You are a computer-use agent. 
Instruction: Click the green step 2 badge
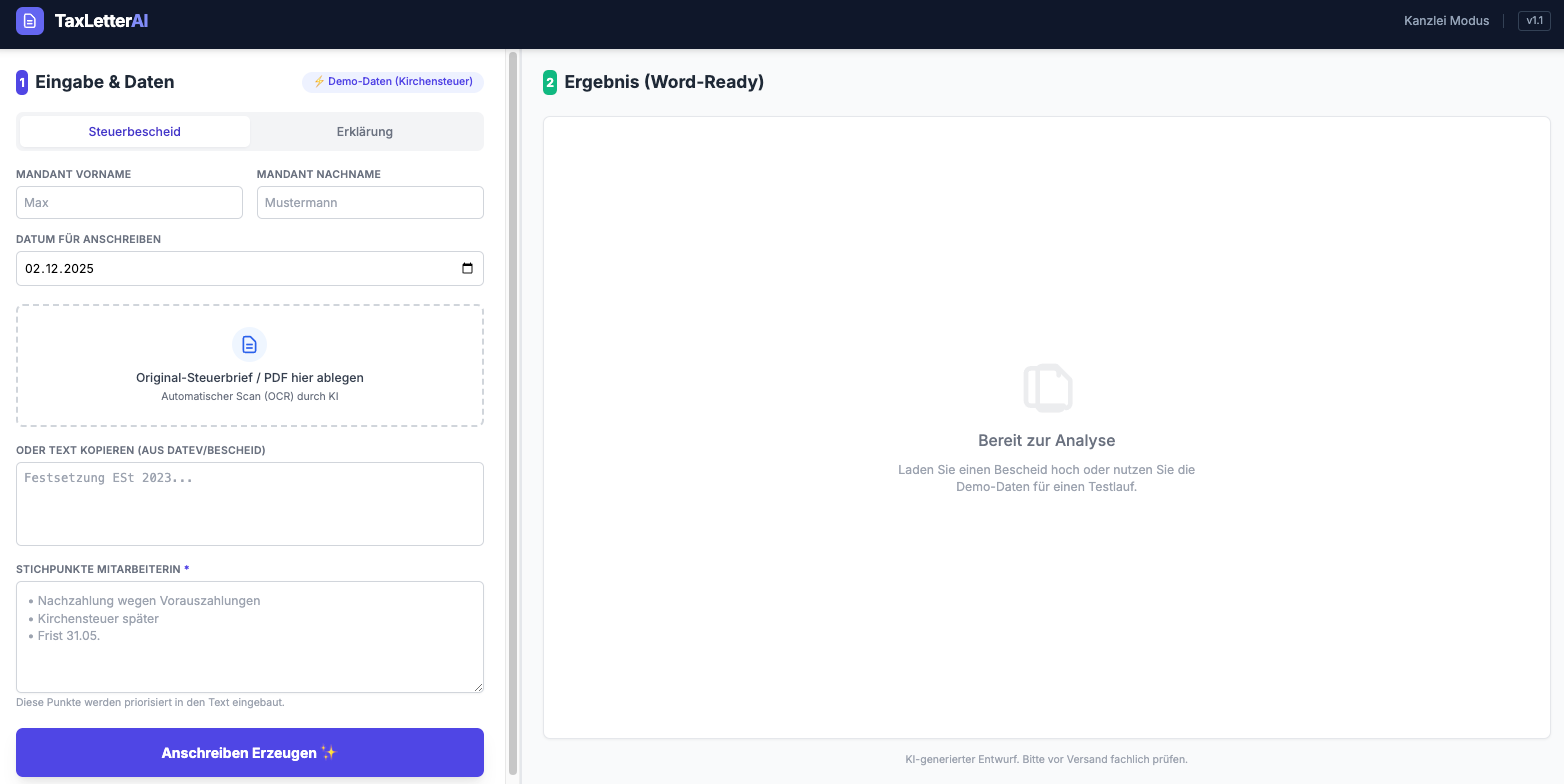click(x=550, y=82)
